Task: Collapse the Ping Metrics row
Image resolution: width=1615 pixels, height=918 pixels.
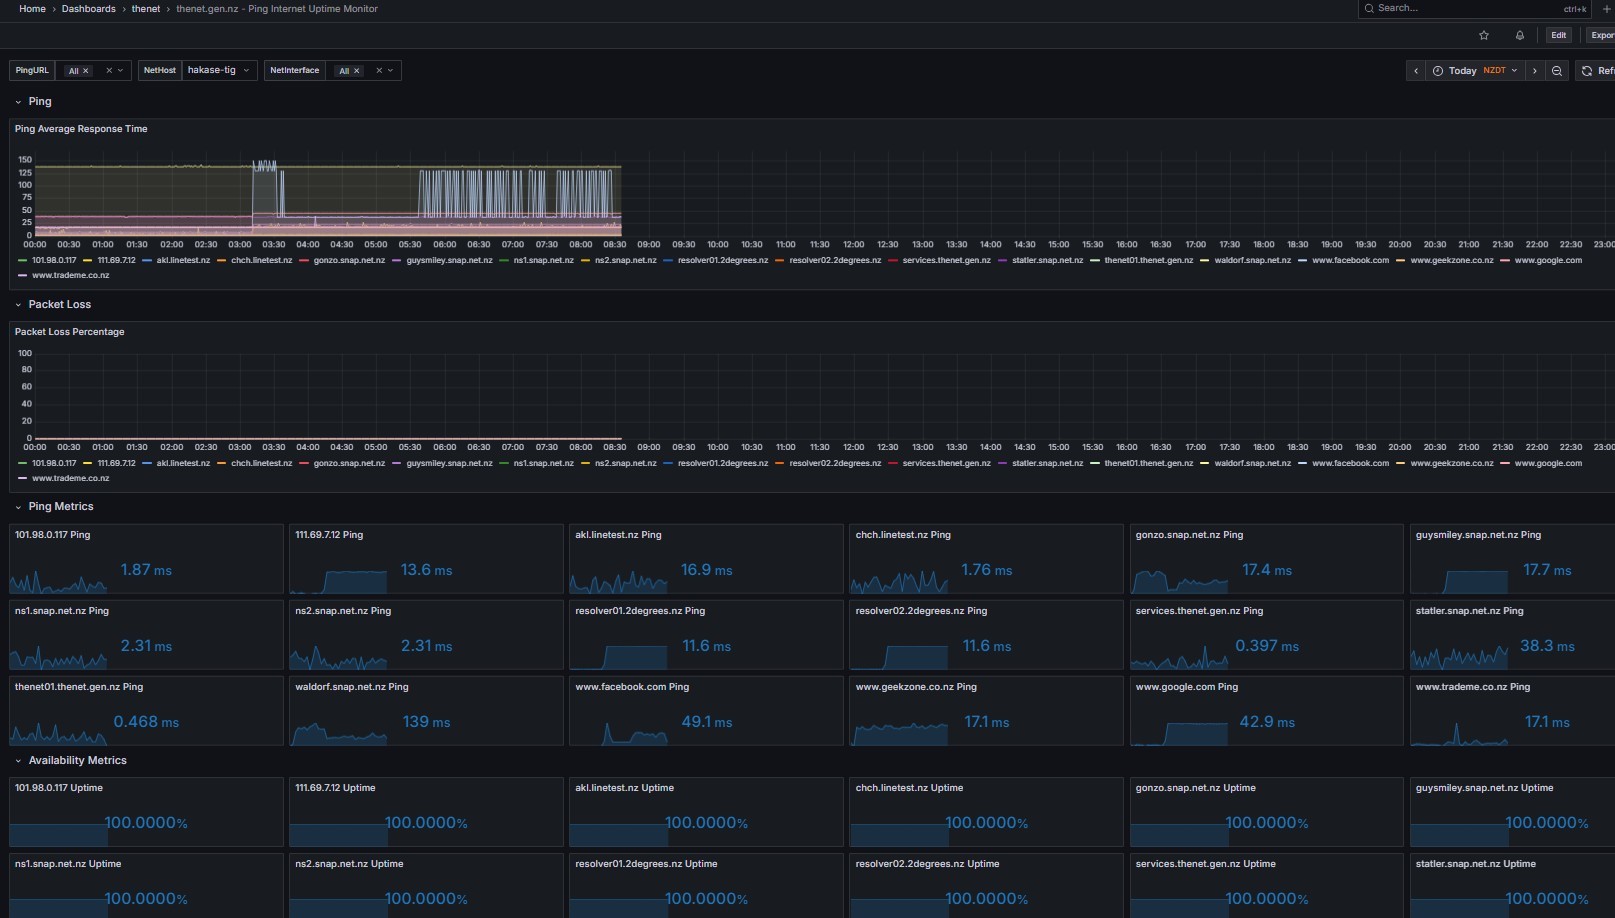Action: (60, 507)
